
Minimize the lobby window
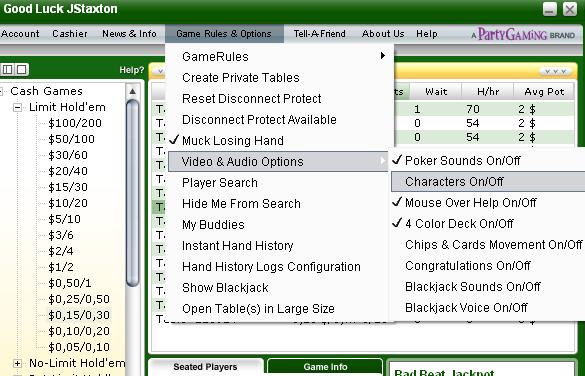pyautogui.click(x=550, y=9)
